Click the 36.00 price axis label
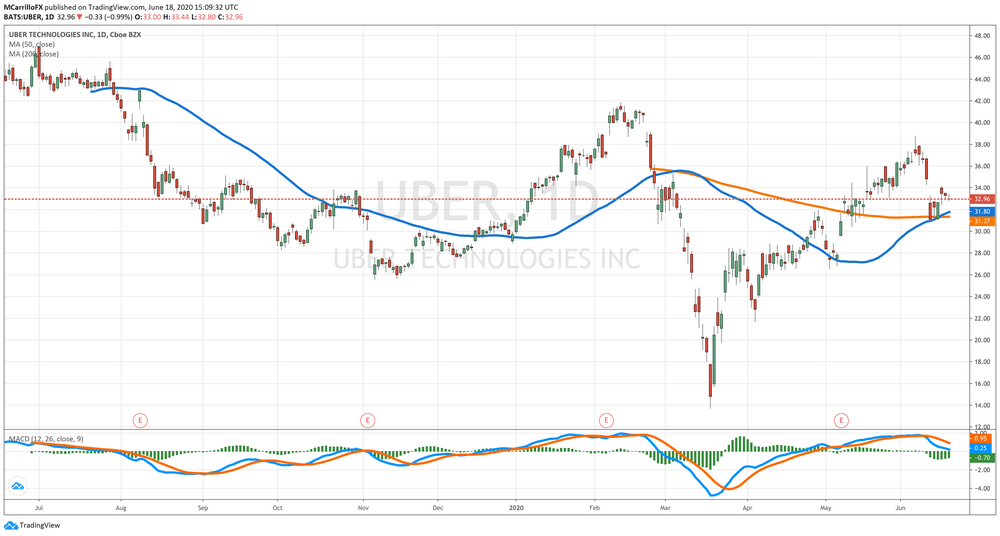This screenshot has height=536, width=1000. [982, 166]
